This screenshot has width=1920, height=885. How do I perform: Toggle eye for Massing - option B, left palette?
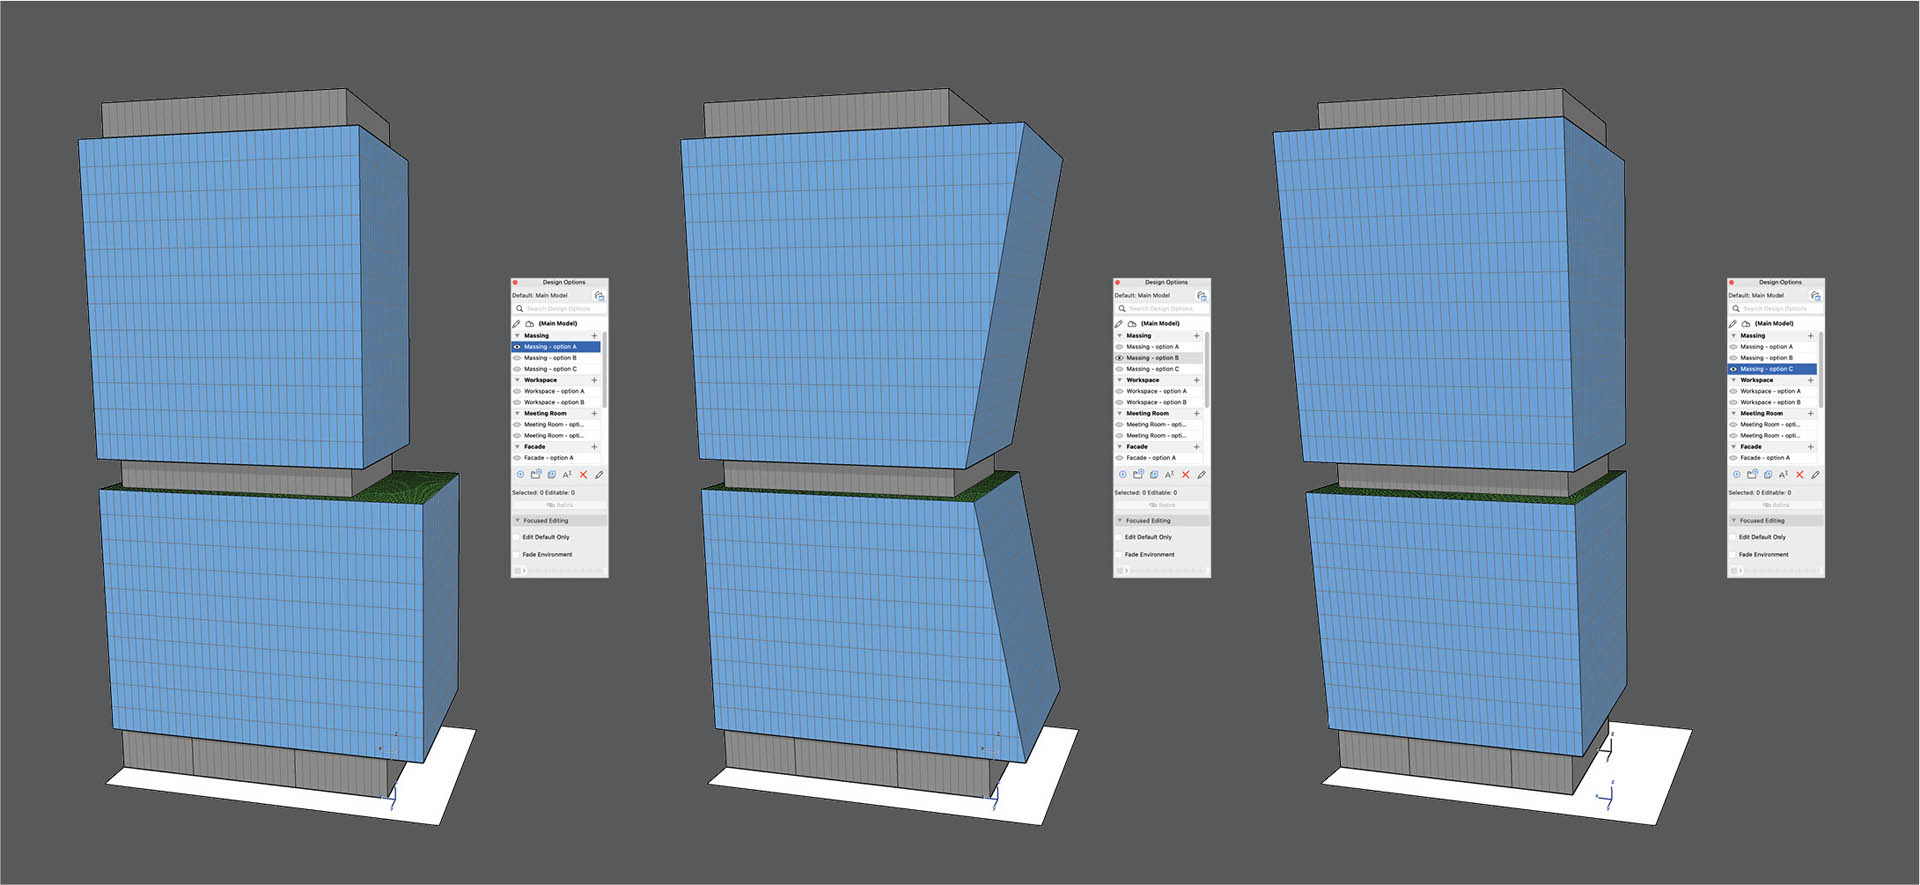517,358
